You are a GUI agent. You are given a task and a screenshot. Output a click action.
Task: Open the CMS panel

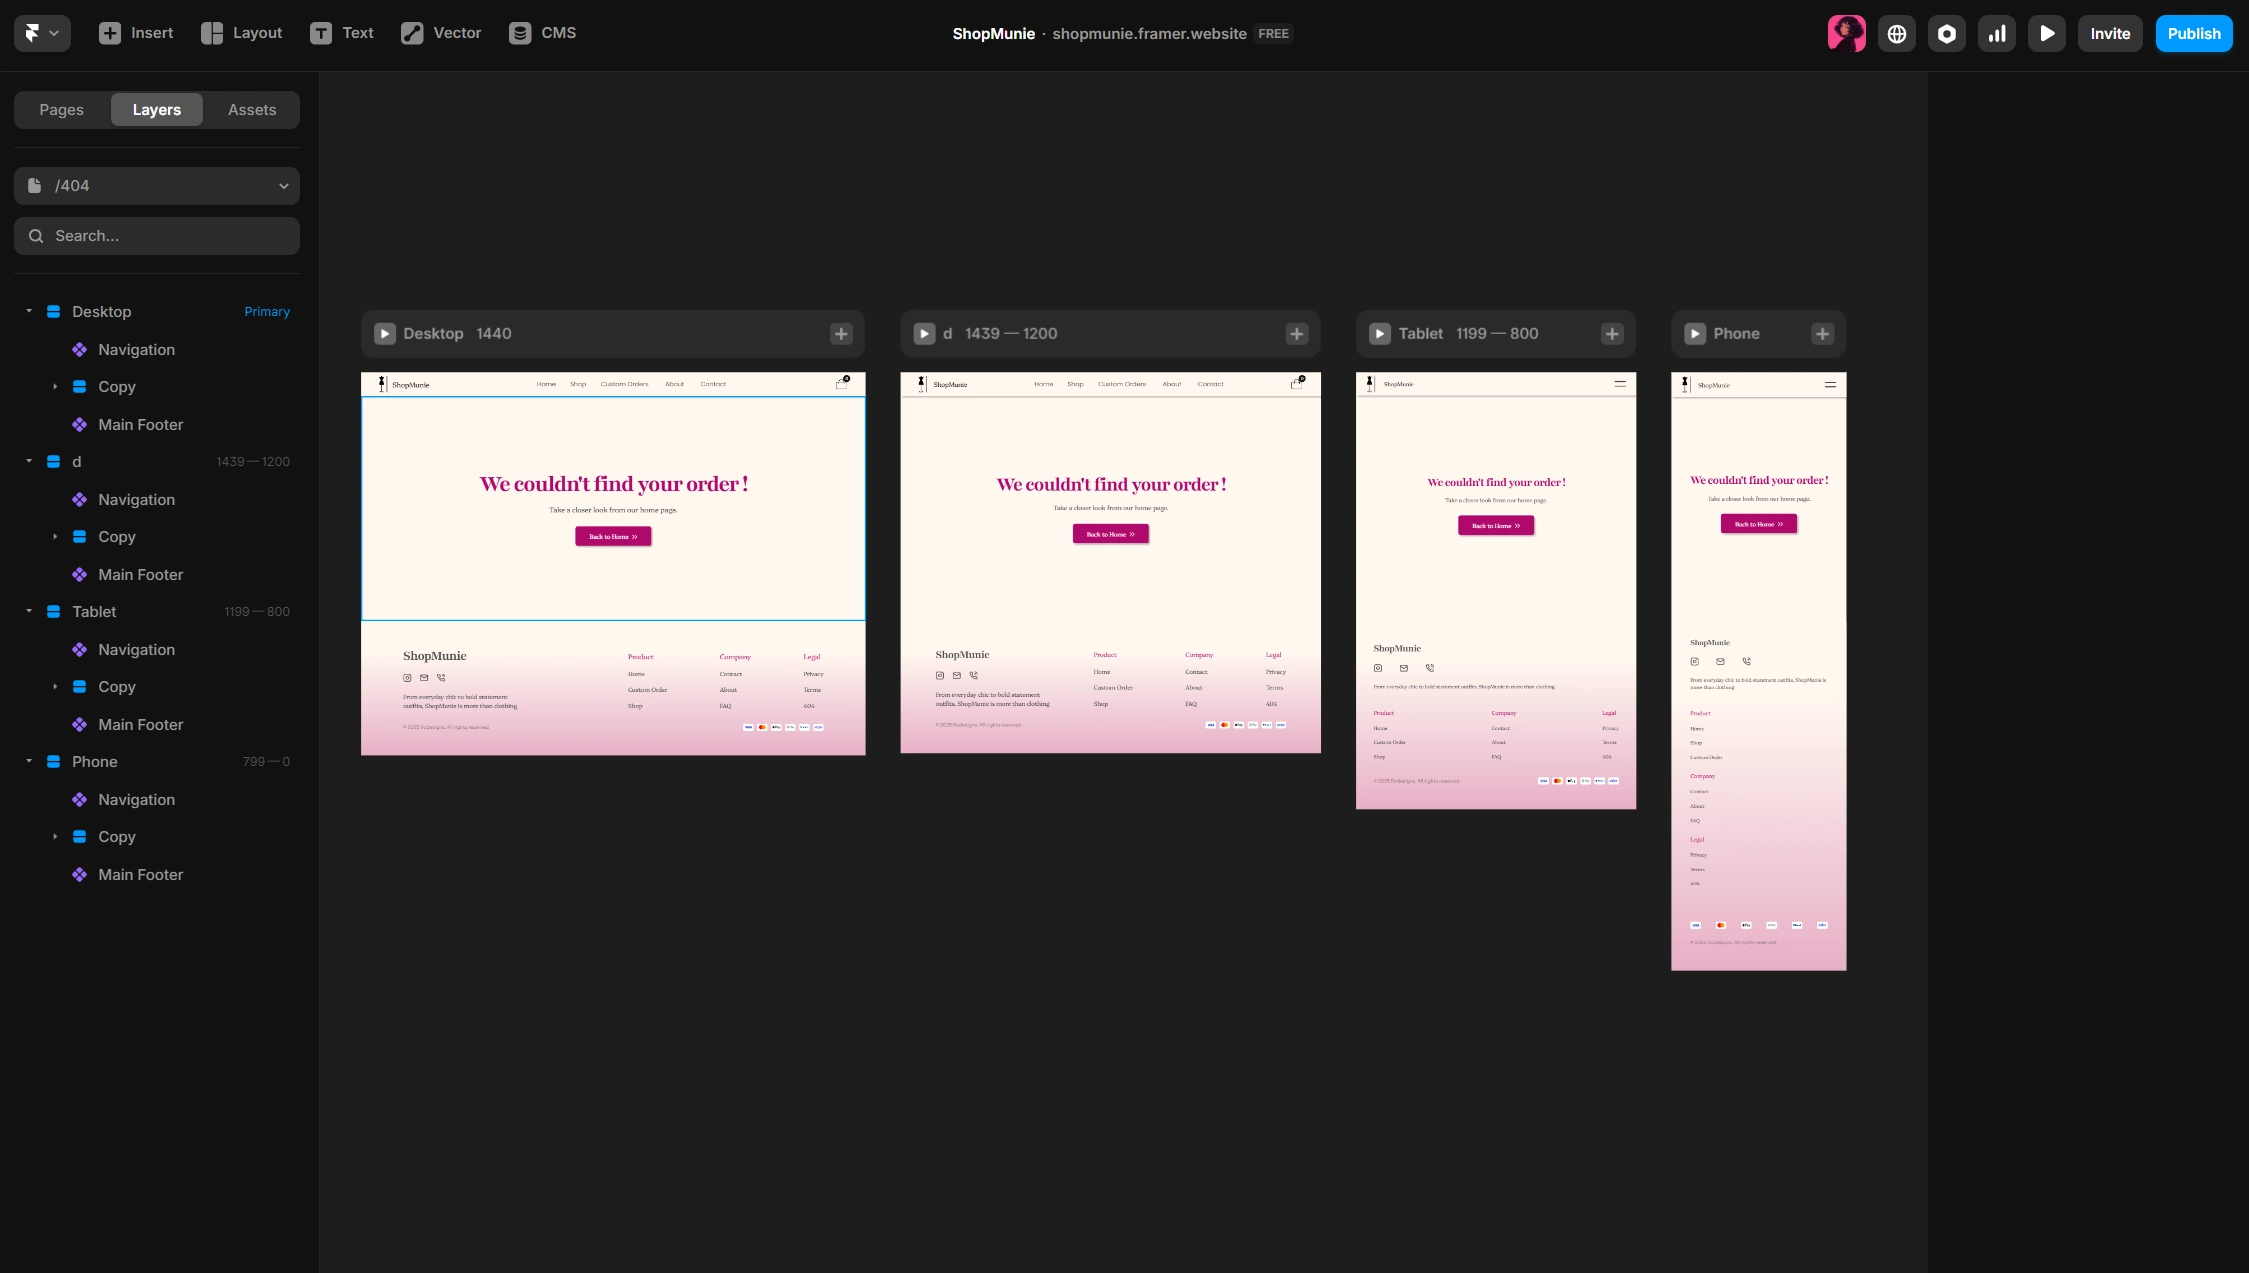coord(543,32)
